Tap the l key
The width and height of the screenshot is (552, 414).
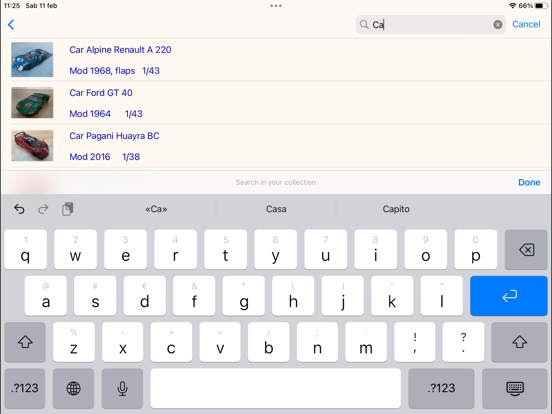coord(441,296)
